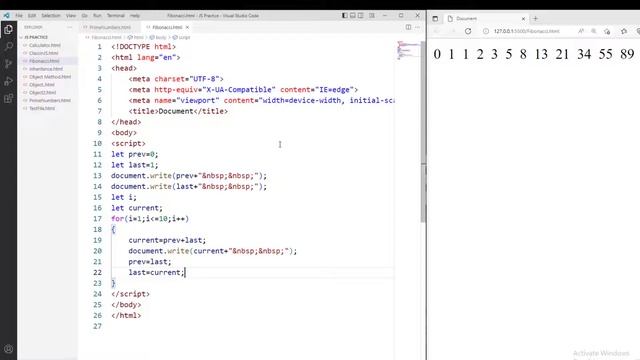The image size is (640, 360).
Task: Open editor More Actions ellipsis
Action: (417, 27)
